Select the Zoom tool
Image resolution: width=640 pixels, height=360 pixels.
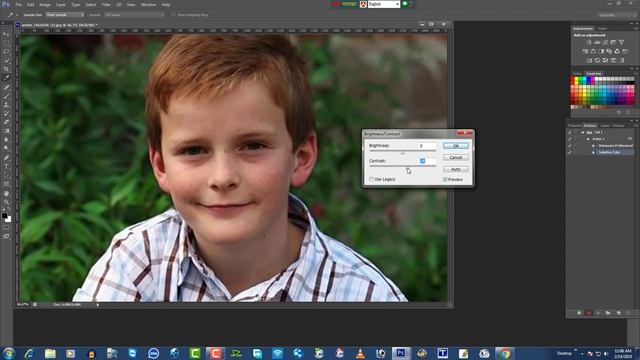click(x=6, y=202)
